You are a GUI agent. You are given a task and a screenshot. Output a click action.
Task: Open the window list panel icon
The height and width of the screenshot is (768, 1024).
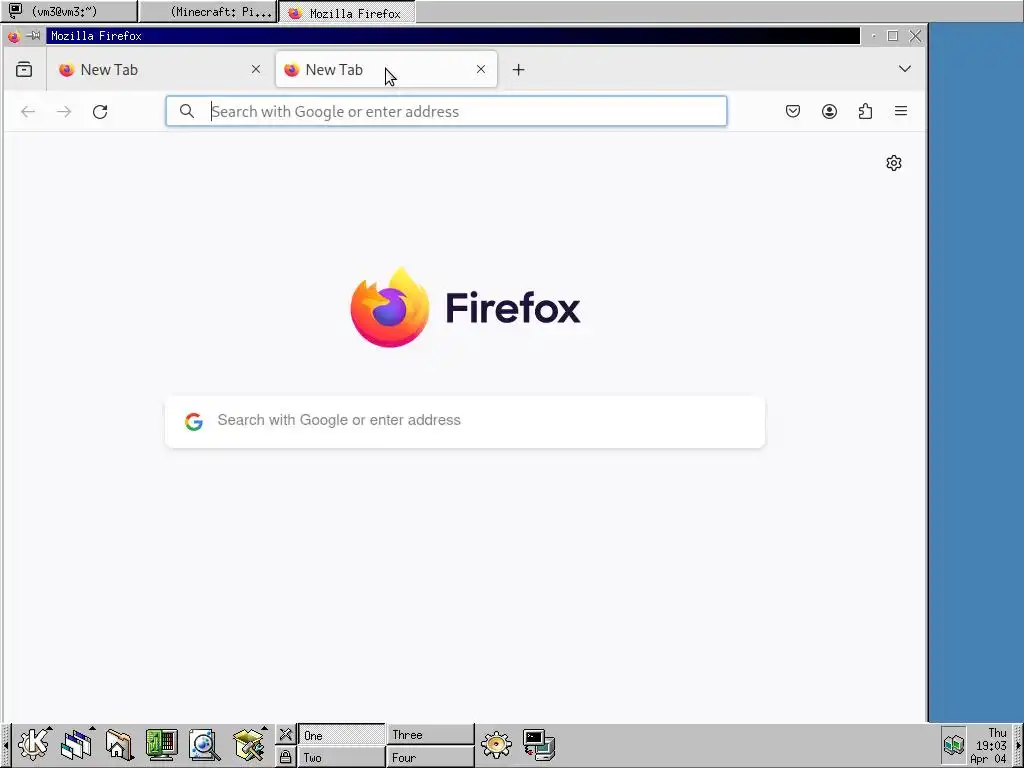point(76,744)
